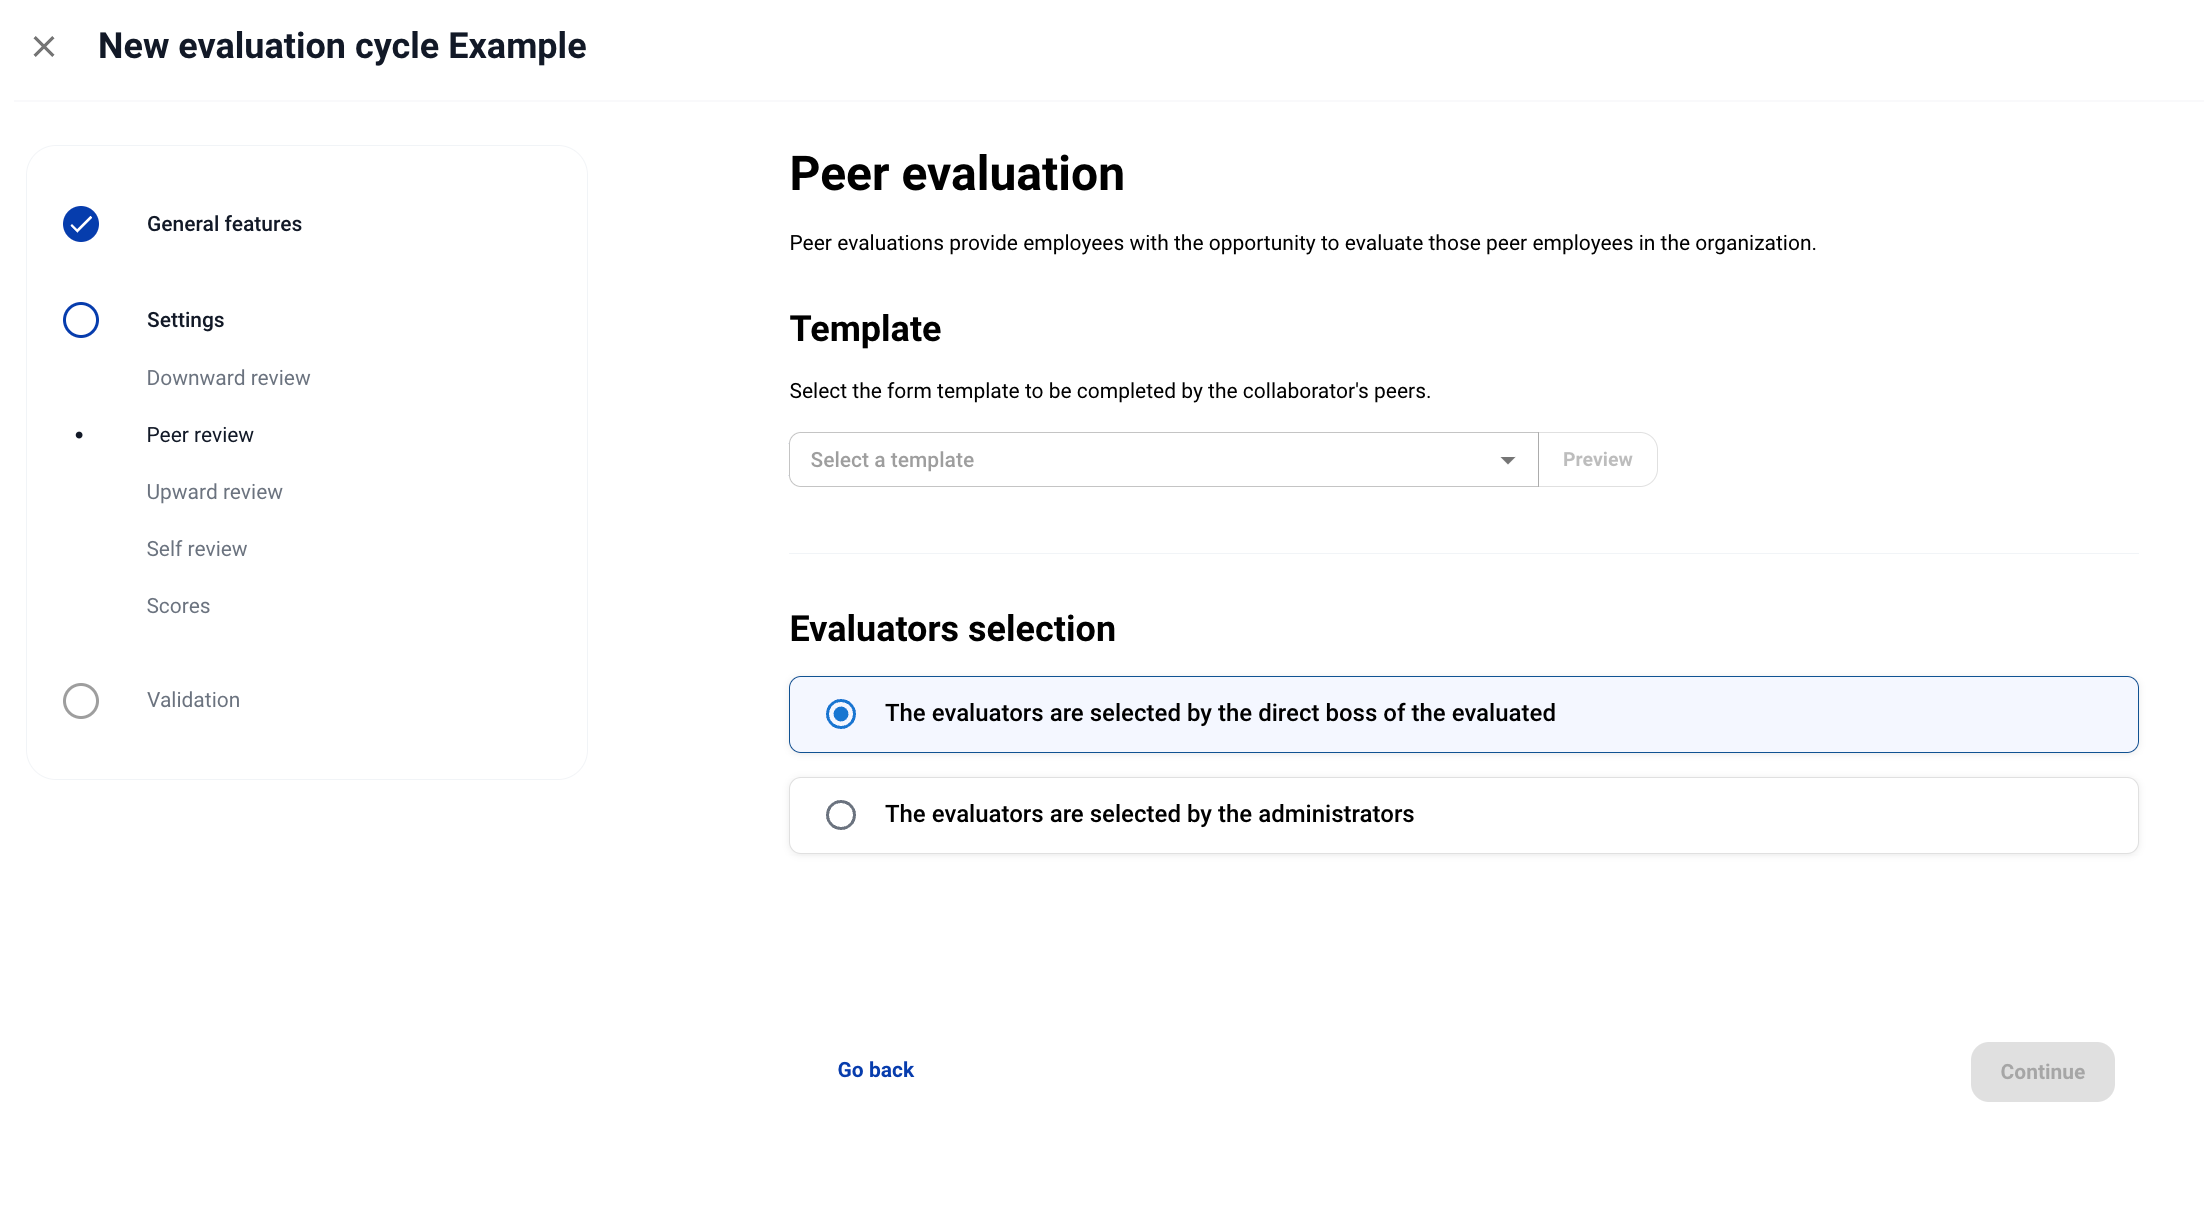Click the template dropdown arrow

[1507, 460]
